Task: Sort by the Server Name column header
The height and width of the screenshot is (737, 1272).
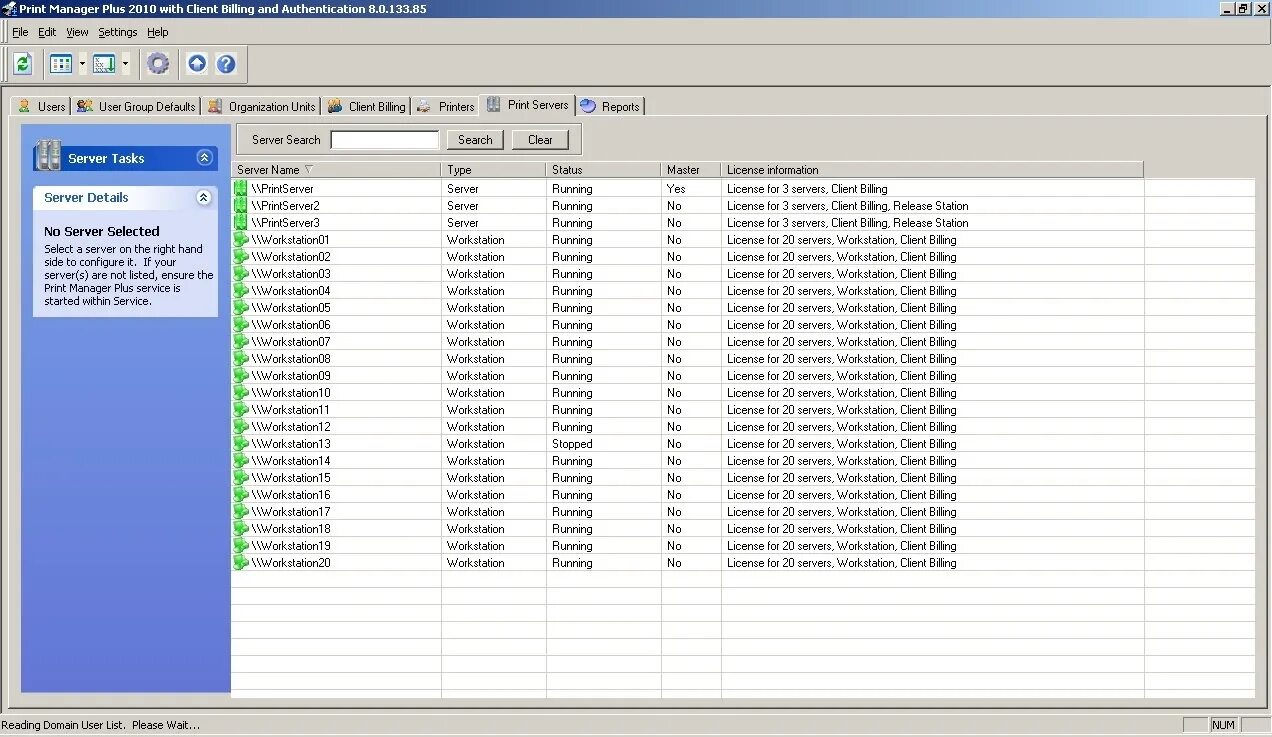Action: tap(270, 169)
